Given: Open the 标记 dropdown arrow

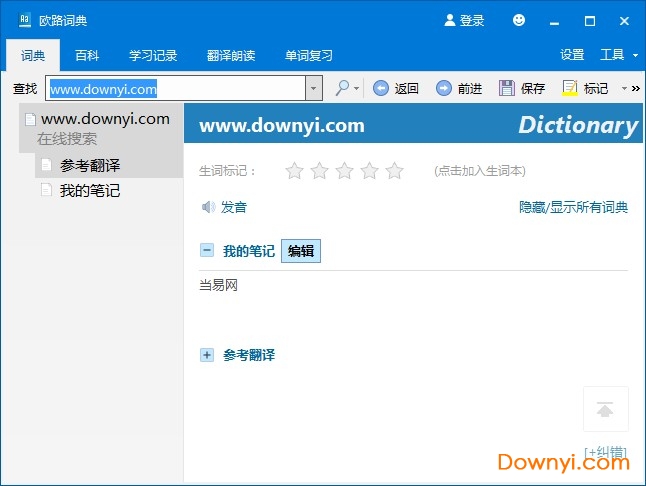Looking at the screenshot, I should tap(624, 88).
